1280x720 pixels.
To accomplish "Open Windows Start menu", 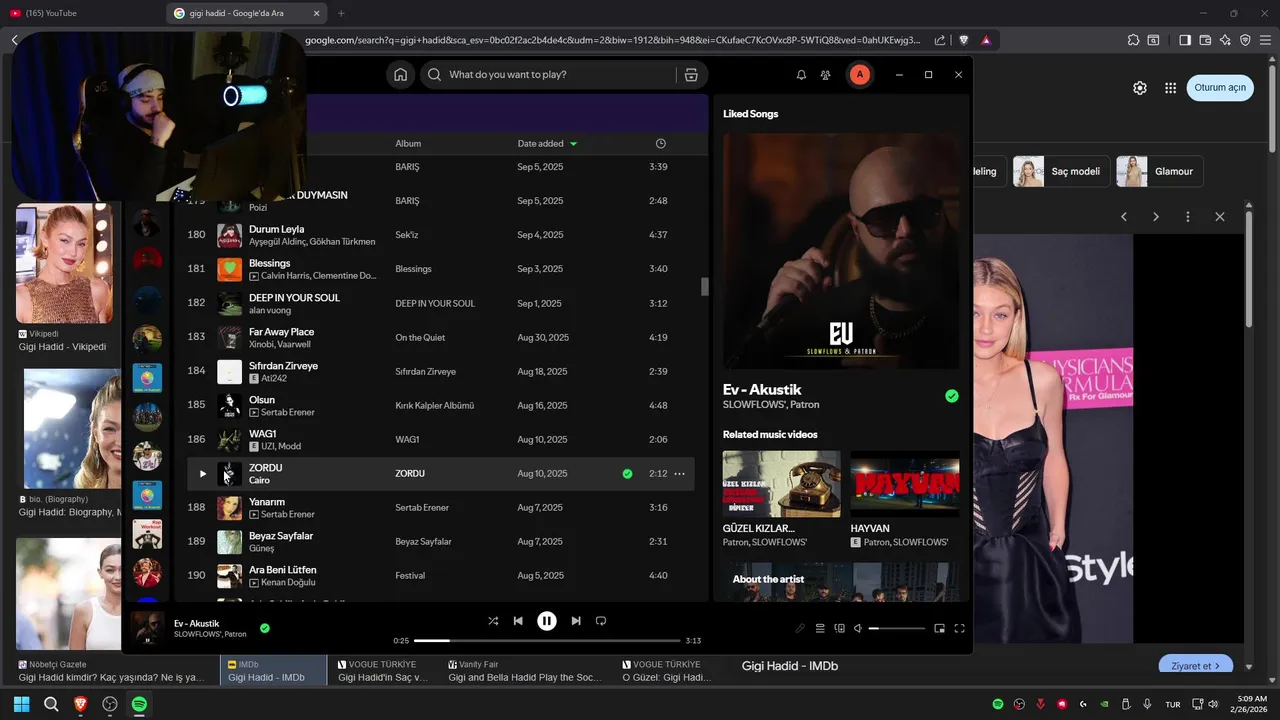I will [x=21, y=704].
